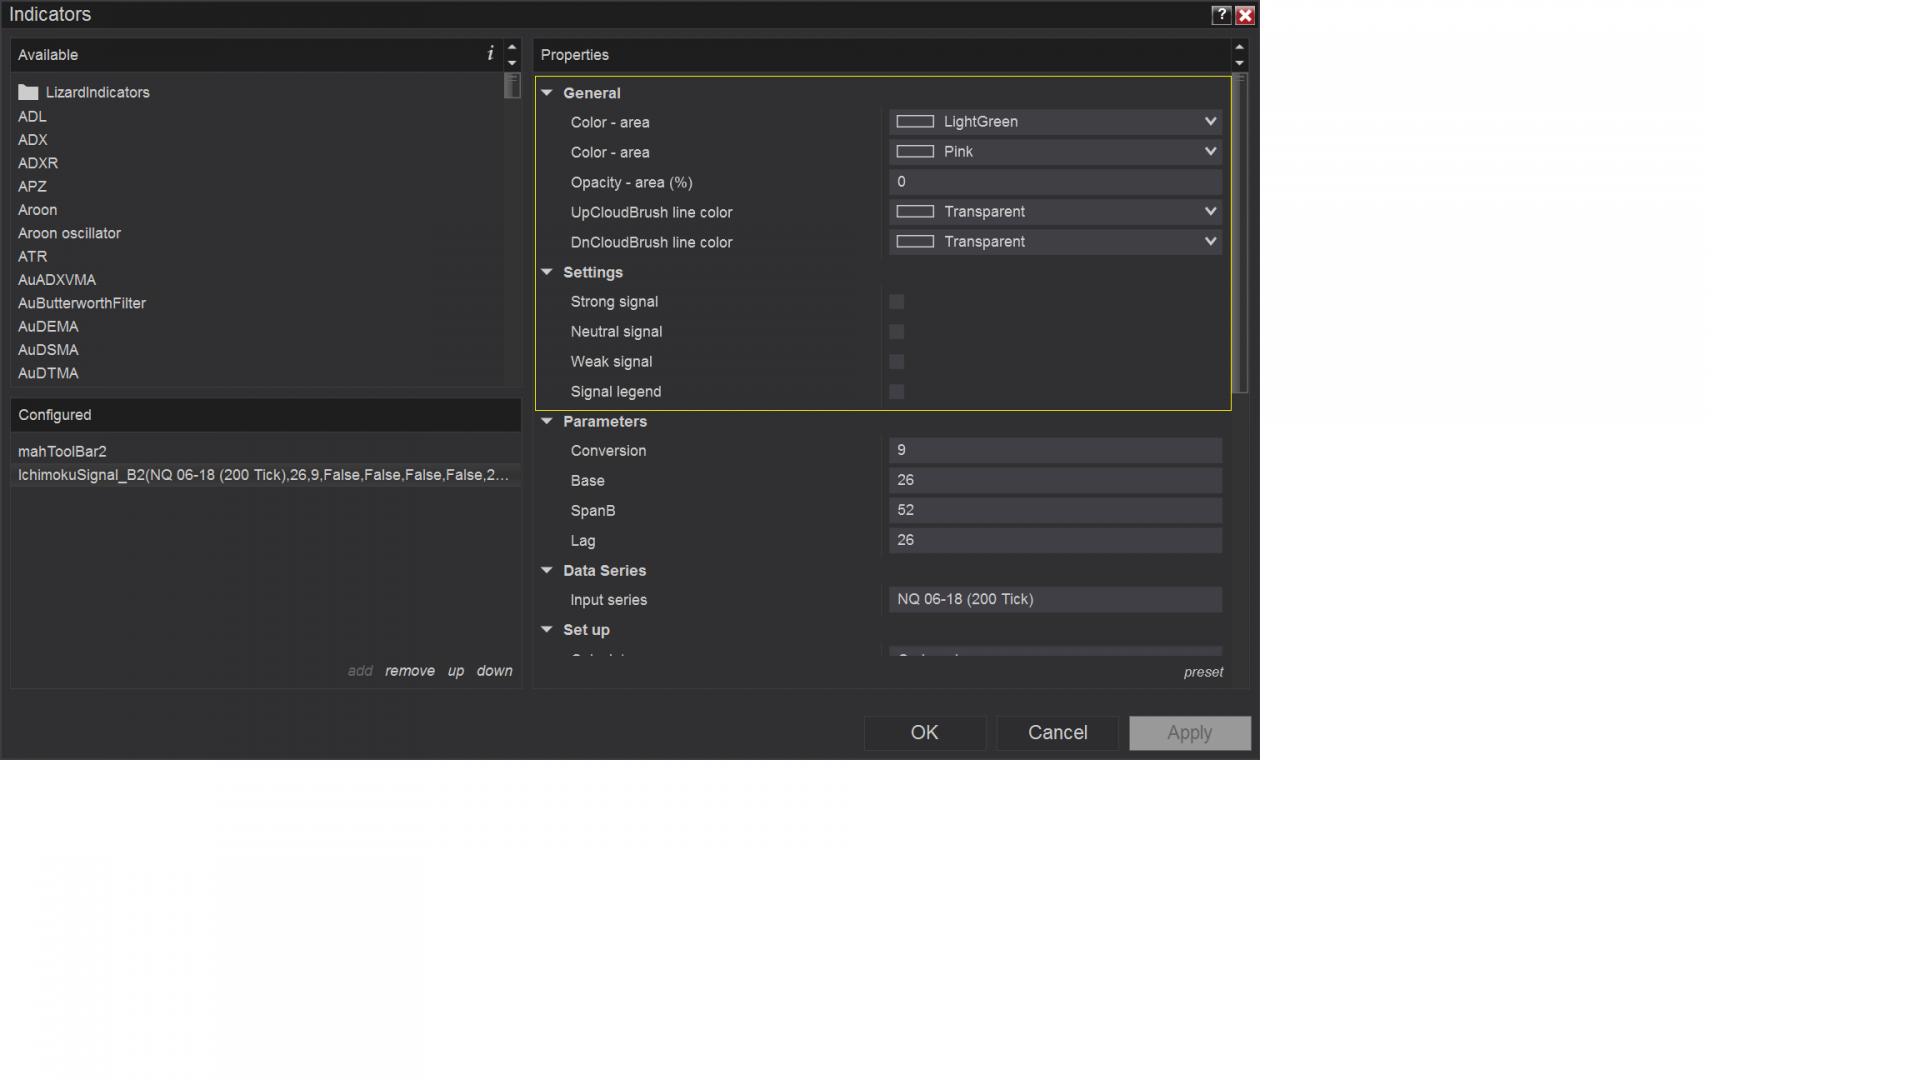Close the Indicators dialog window
The image size is (1920, 1080).
click(x=1245, y=15)
